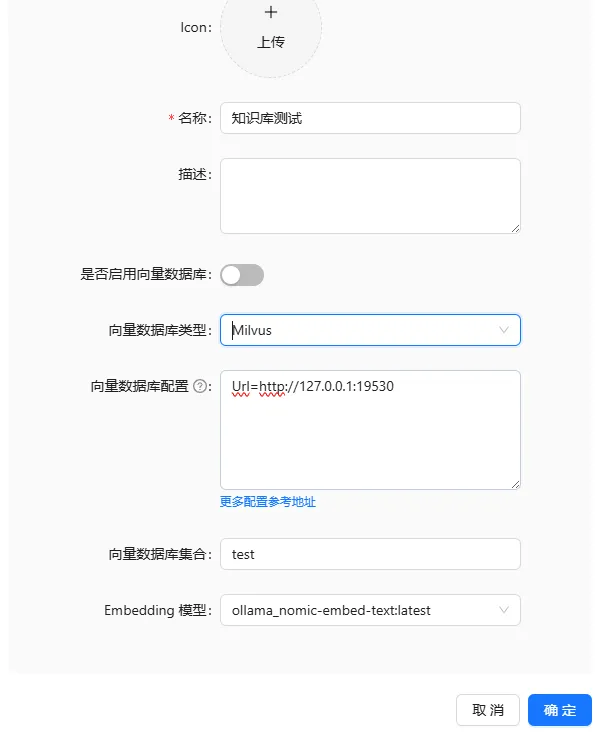Click the config textarea with Url=http://127.0.0.1:19530

[x=370, y=430]
